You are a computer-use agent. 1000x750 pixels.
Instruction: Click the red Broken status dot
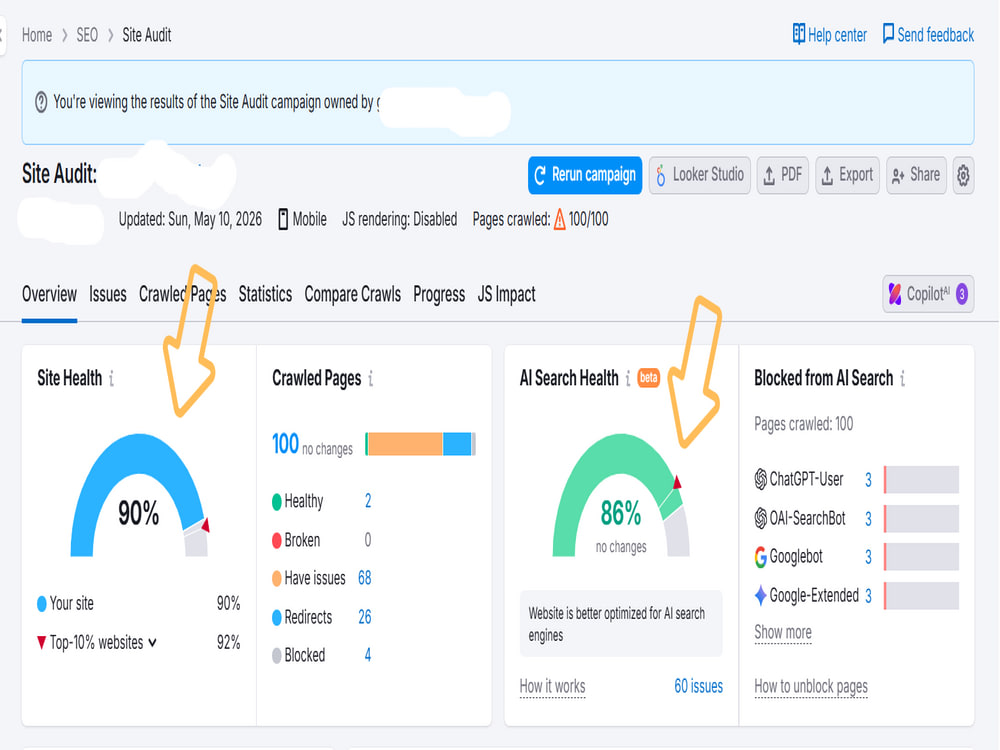[x=277, y=541]
